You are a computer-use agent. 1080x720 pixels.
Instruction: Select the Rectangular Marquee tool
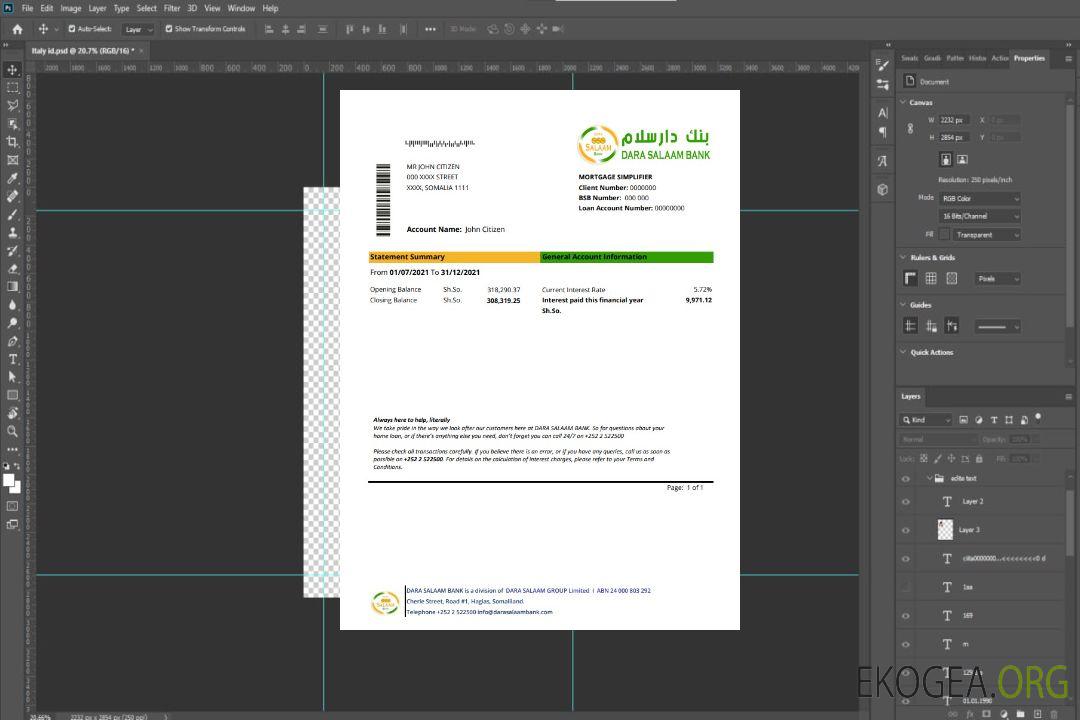click(x=12, y=88)
